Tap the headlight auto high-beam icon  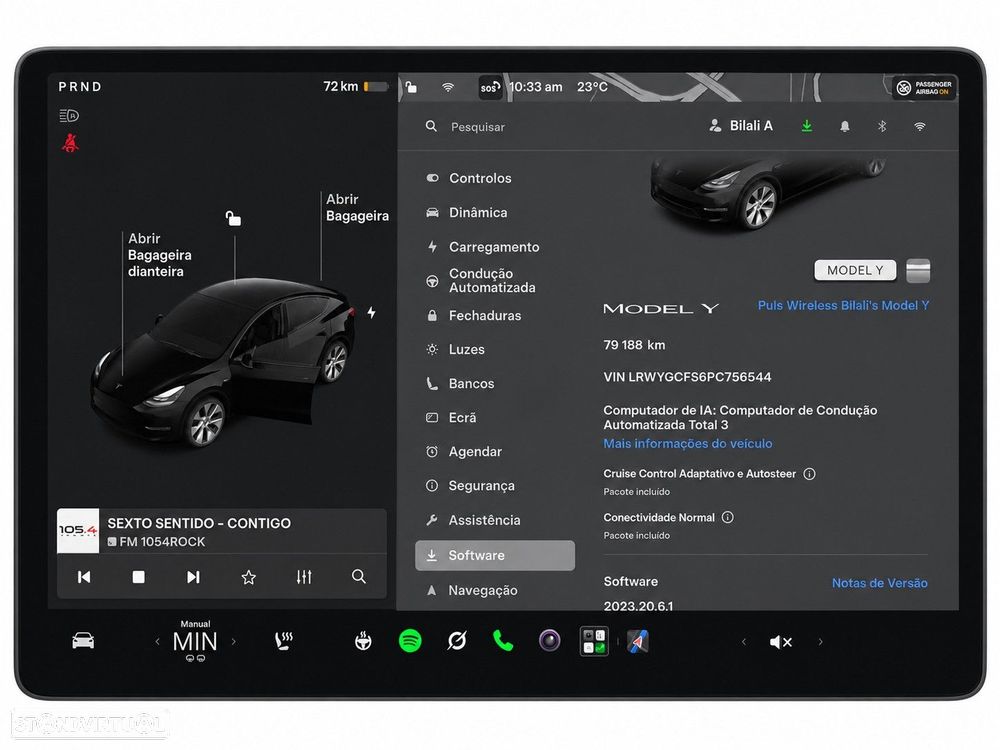coord(69,115)
